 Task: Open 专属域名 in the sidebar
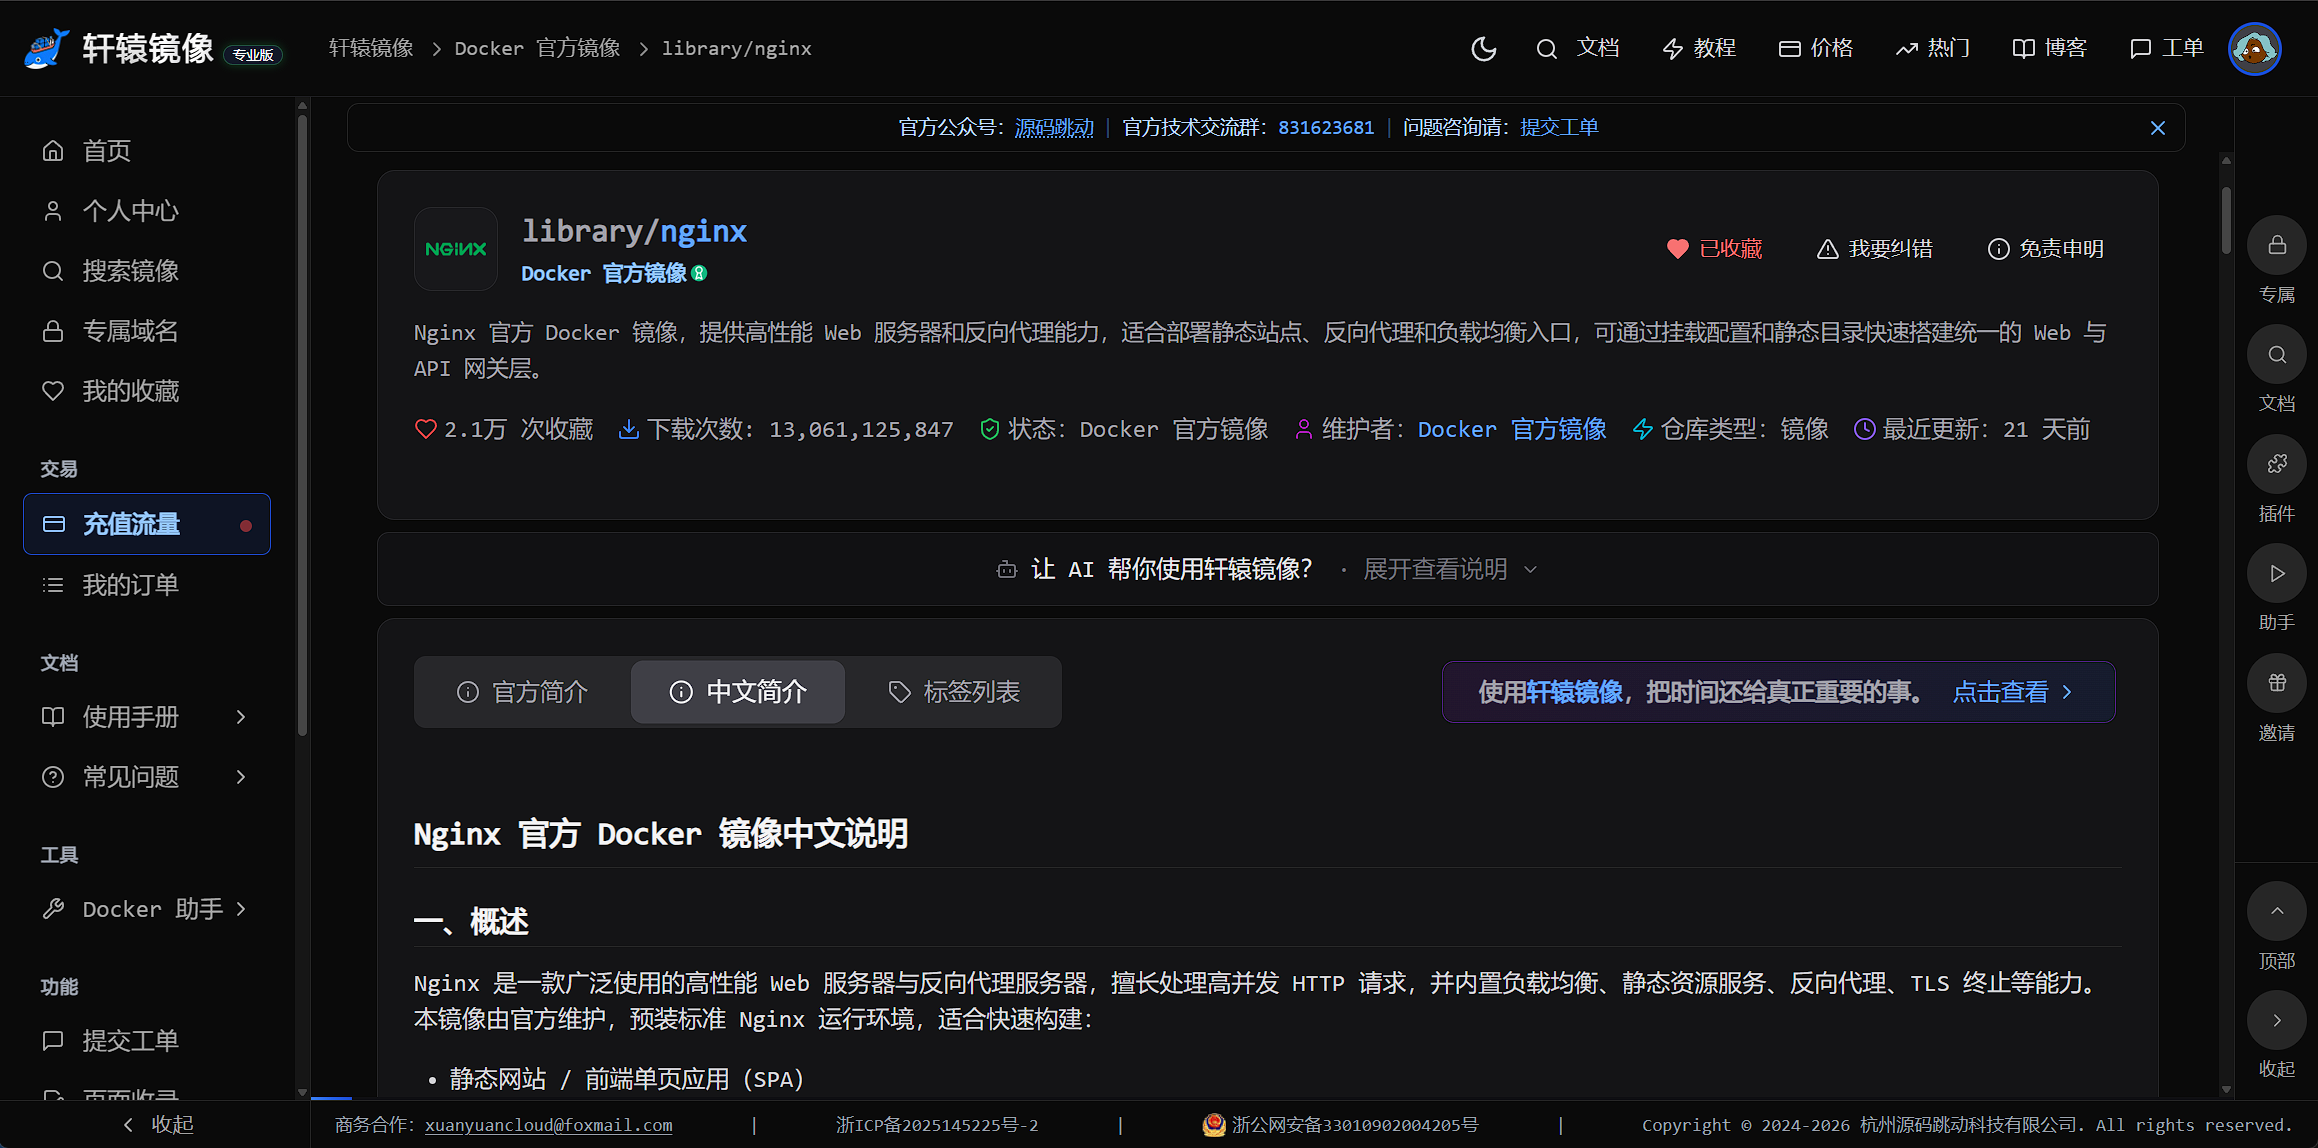147,331
